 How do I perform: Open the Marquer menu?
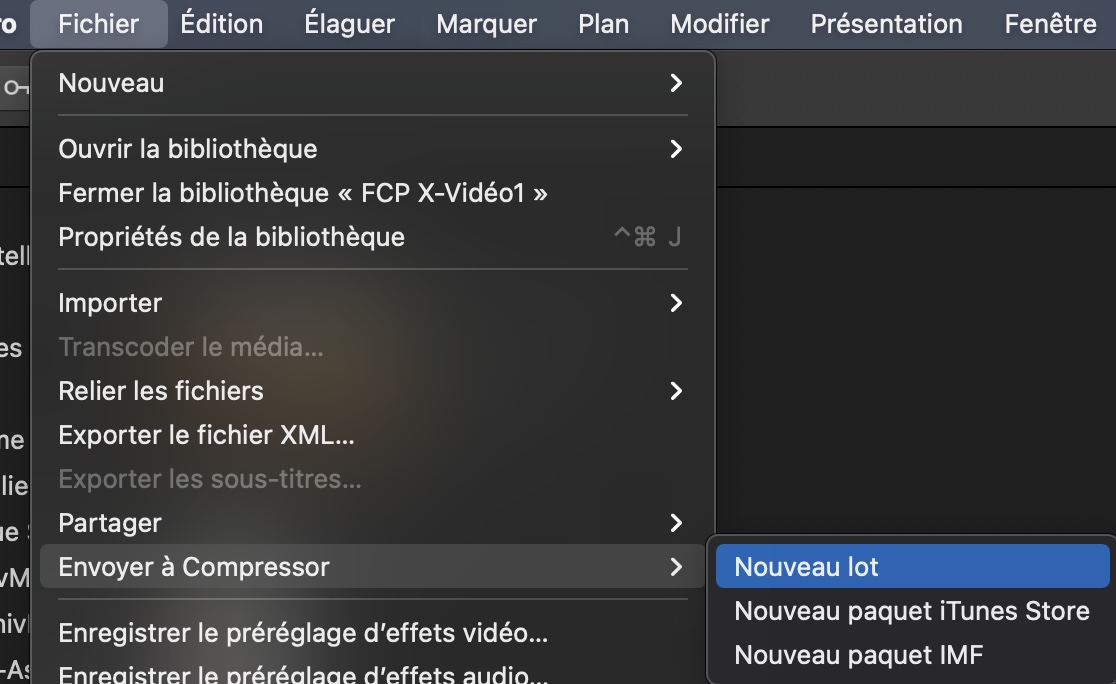(486, 24)
